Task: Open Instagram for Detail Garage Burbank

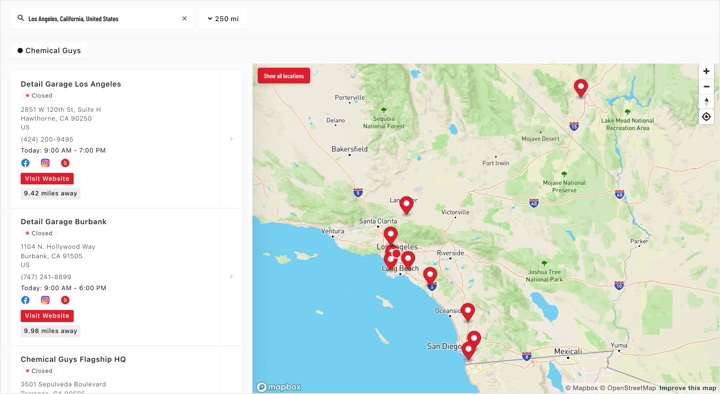Action: (45, 300)
